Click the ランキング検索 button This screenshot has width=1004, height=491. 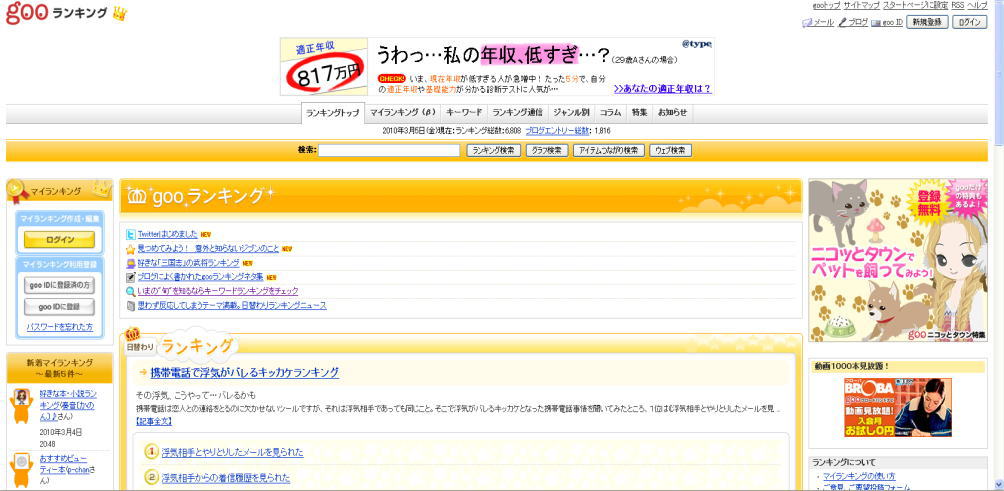pos(494,151)
